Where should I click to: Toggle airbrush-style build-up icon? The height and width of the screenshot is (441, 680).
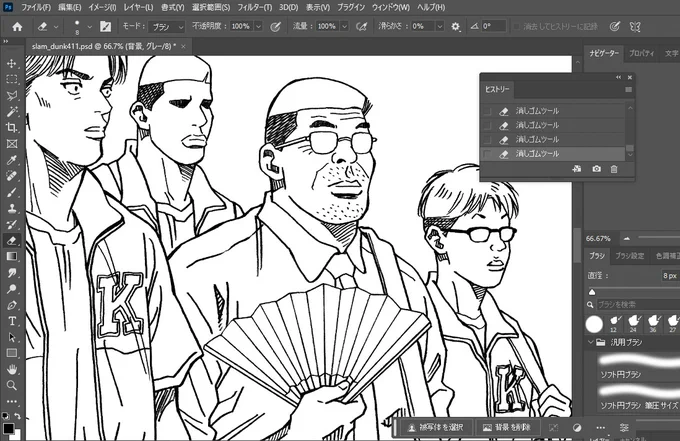click(x=361, y=27)
